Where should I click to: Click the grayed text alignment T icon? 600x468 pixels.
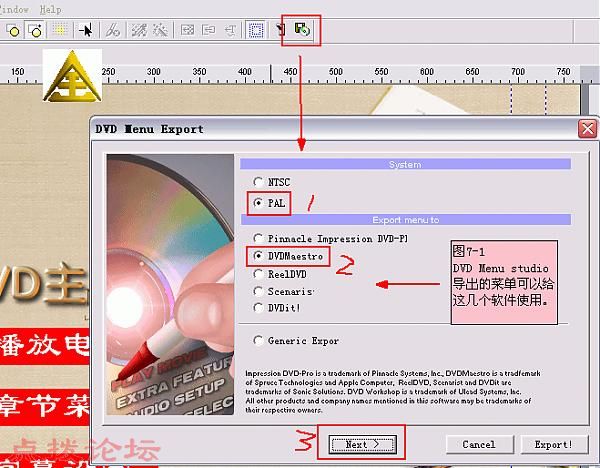coord(230,30)
